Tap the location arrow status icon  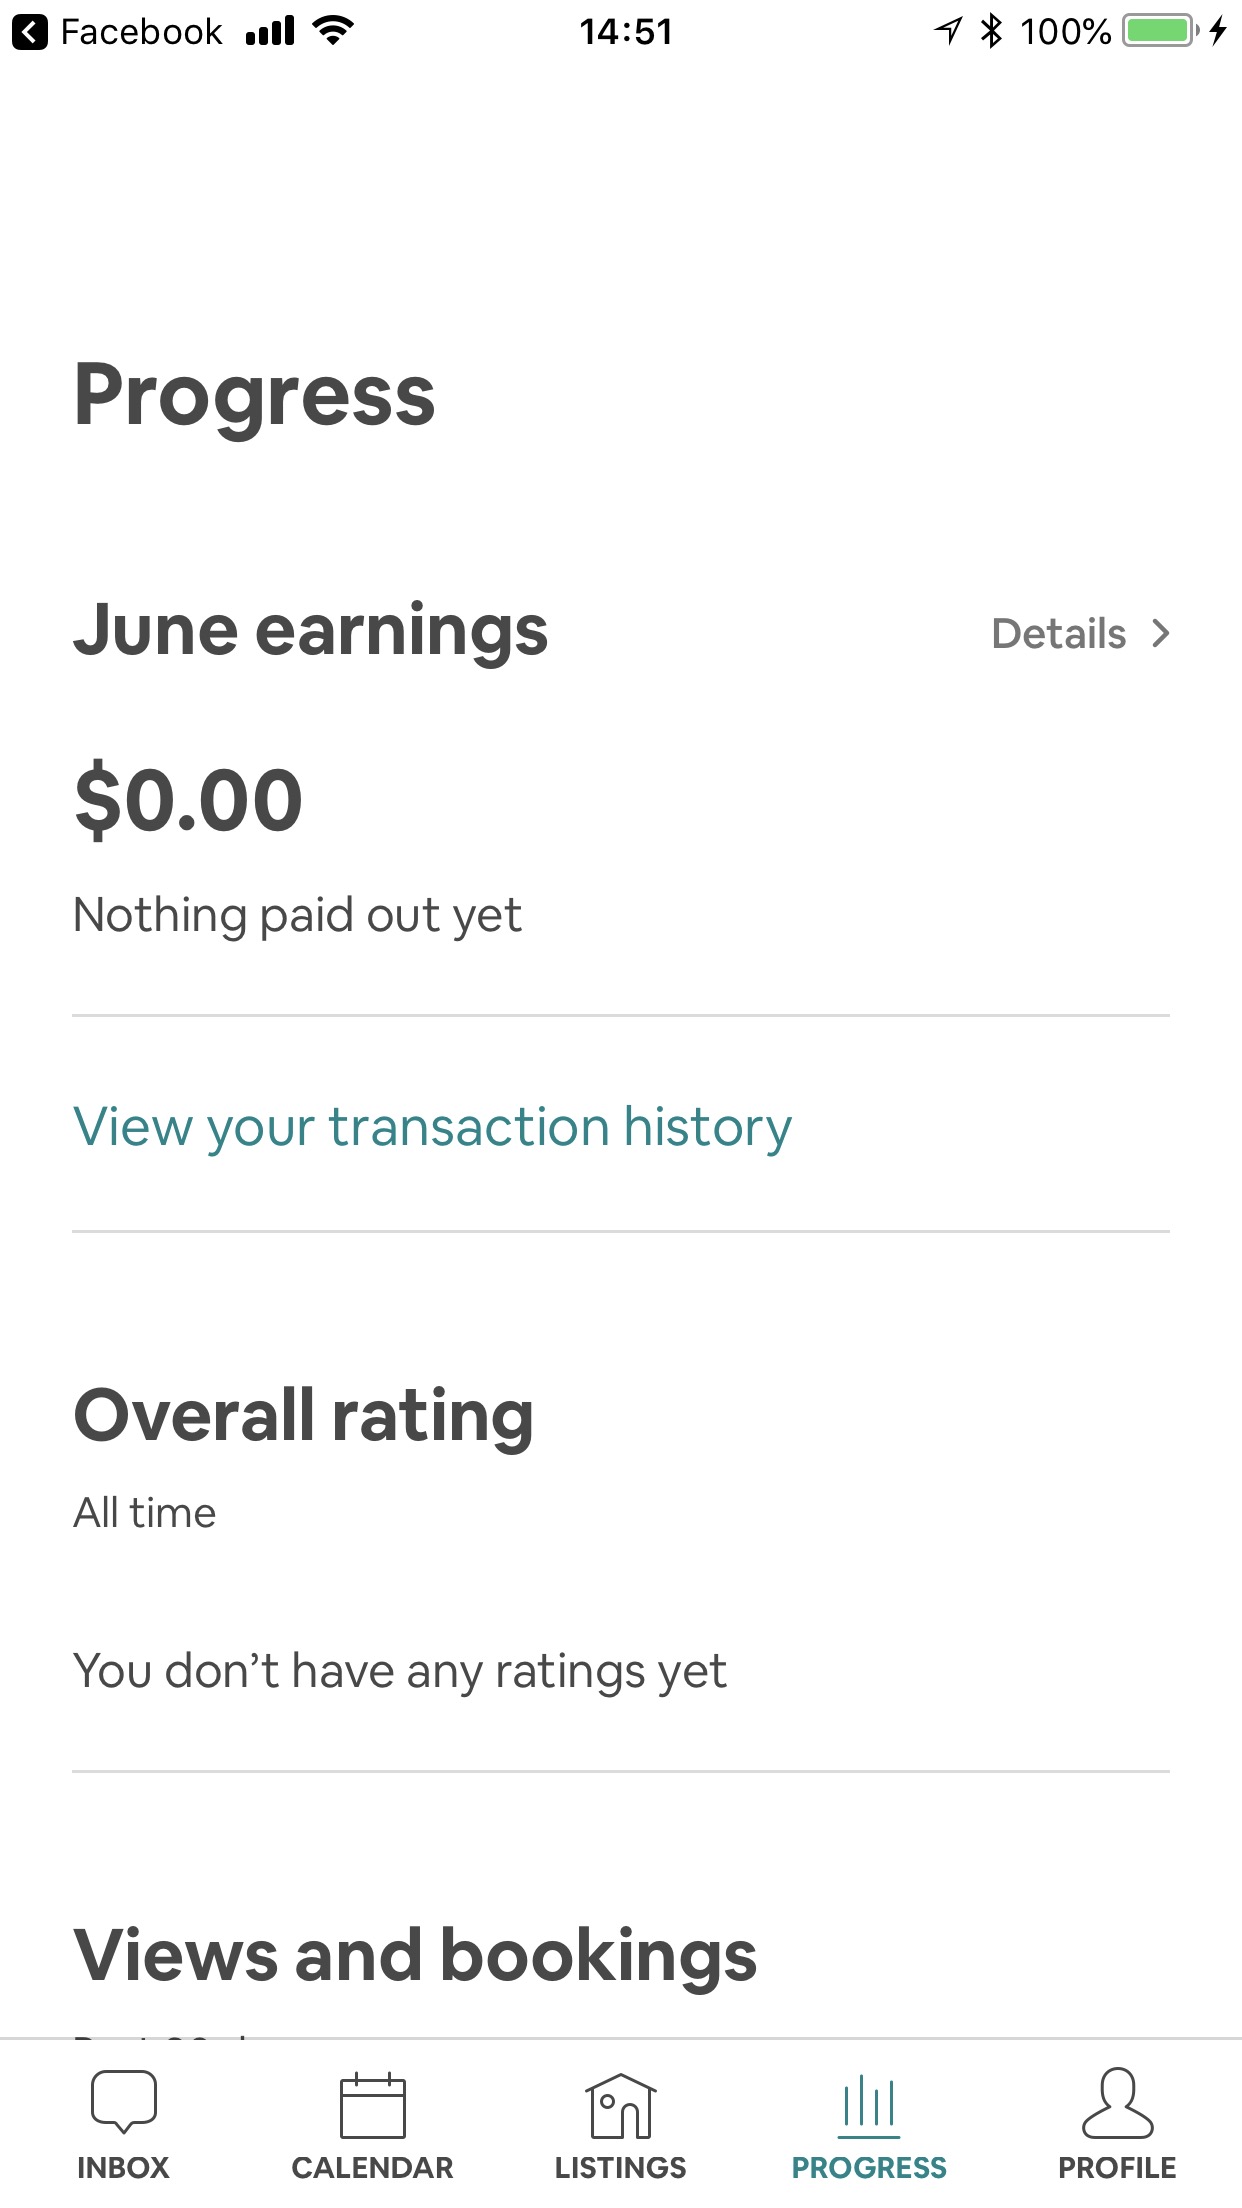tap(947, 32)
